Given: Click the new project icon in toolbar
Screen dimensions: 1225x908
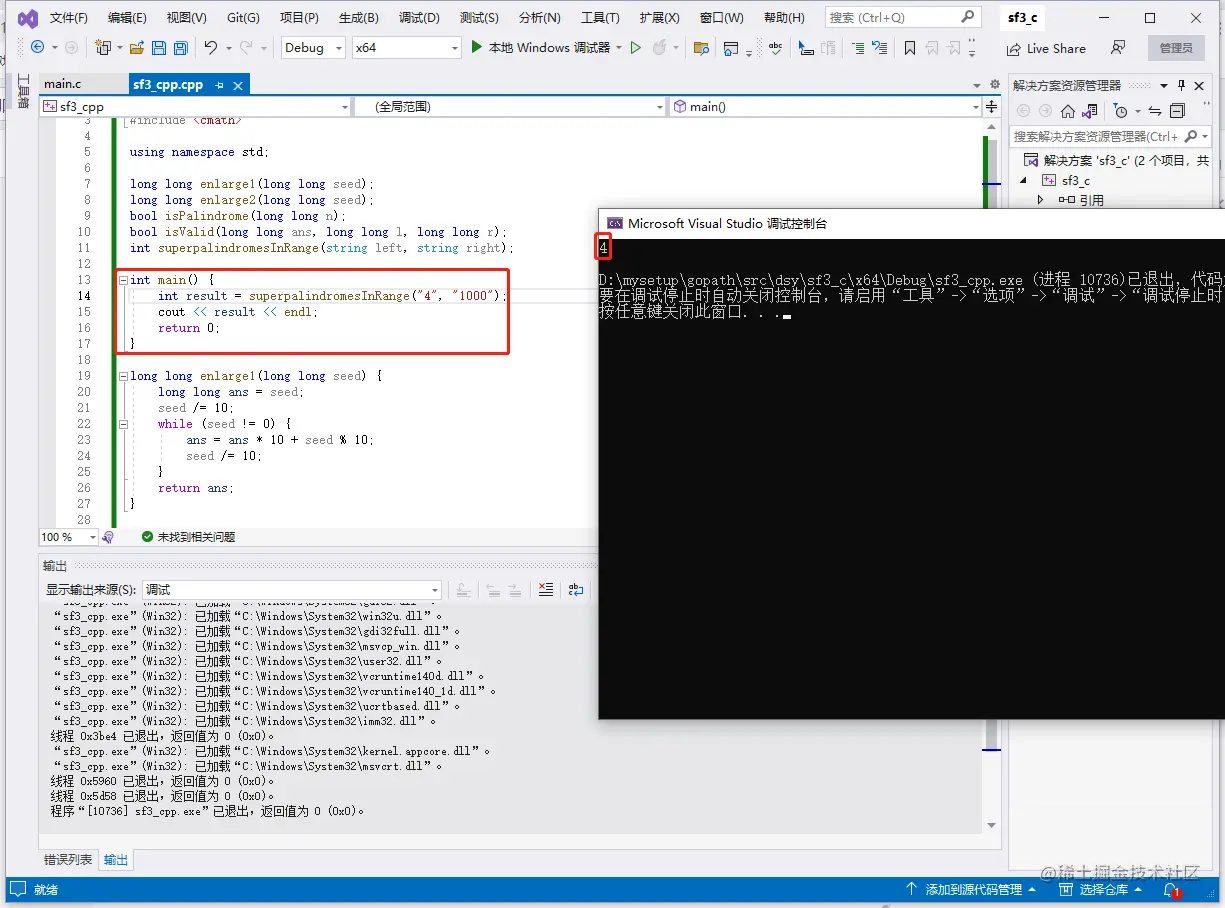Looking at the screenshot, I should 102,47.
